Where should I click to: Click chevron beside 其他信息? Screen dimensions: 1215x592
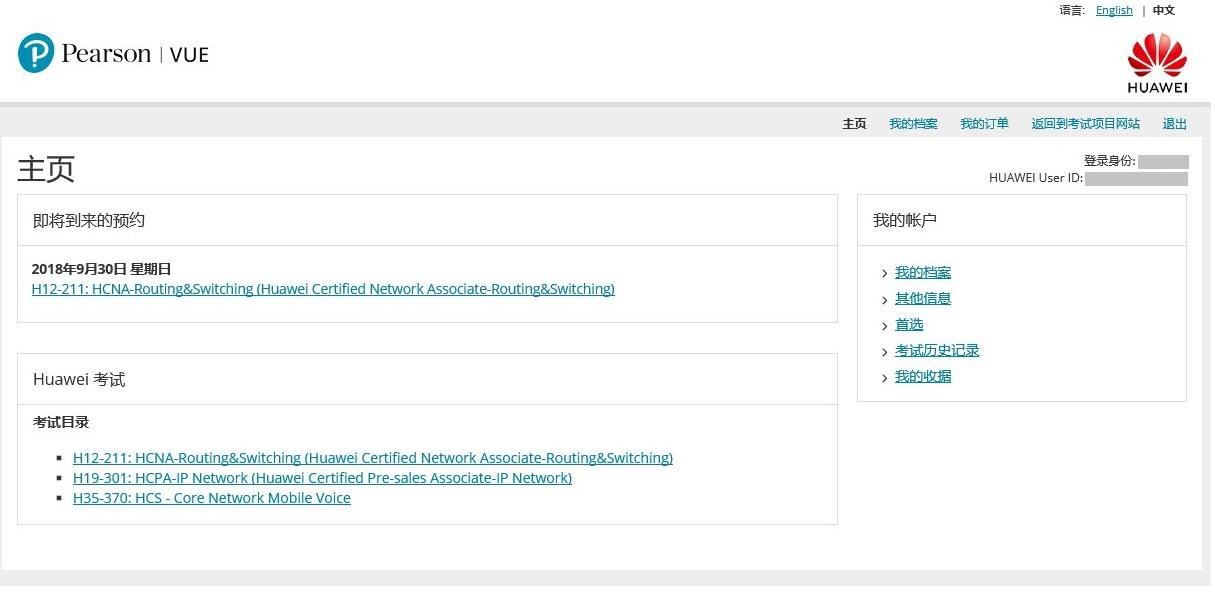tap(885, 300)
